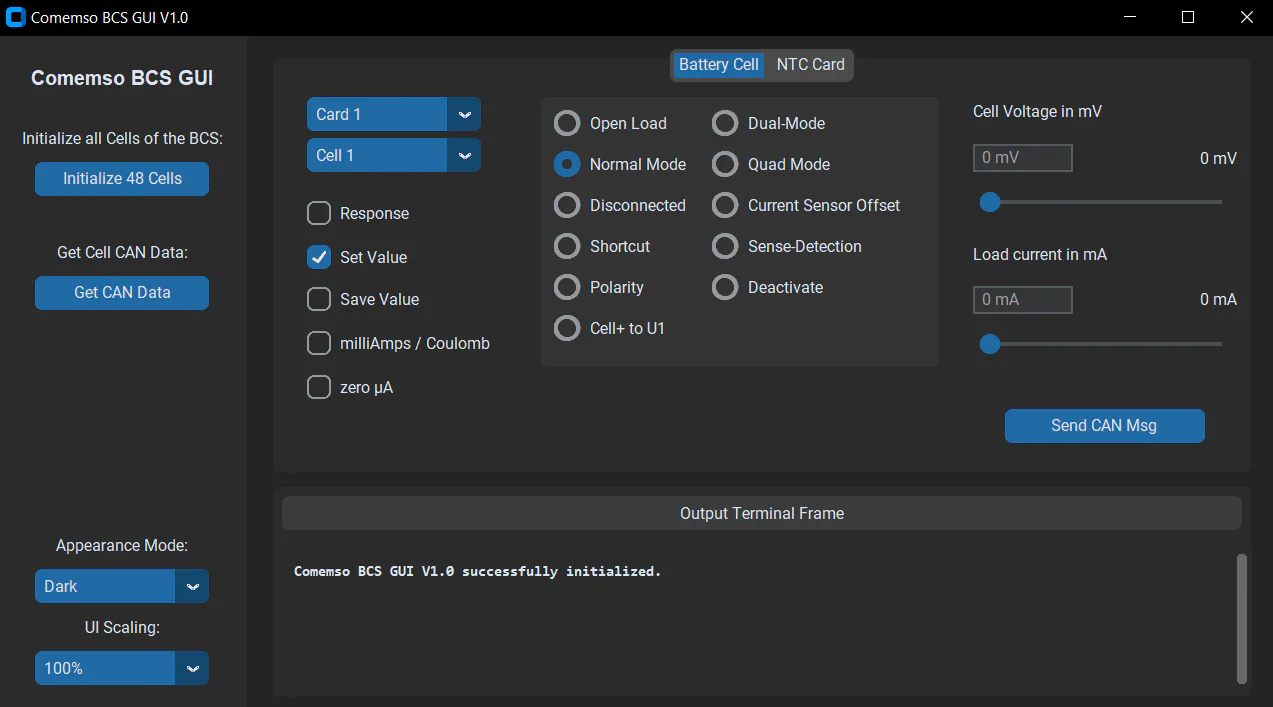Click the UI Scaling label
This screenshot has width=1273, height=707.
(x=122, y=627)
